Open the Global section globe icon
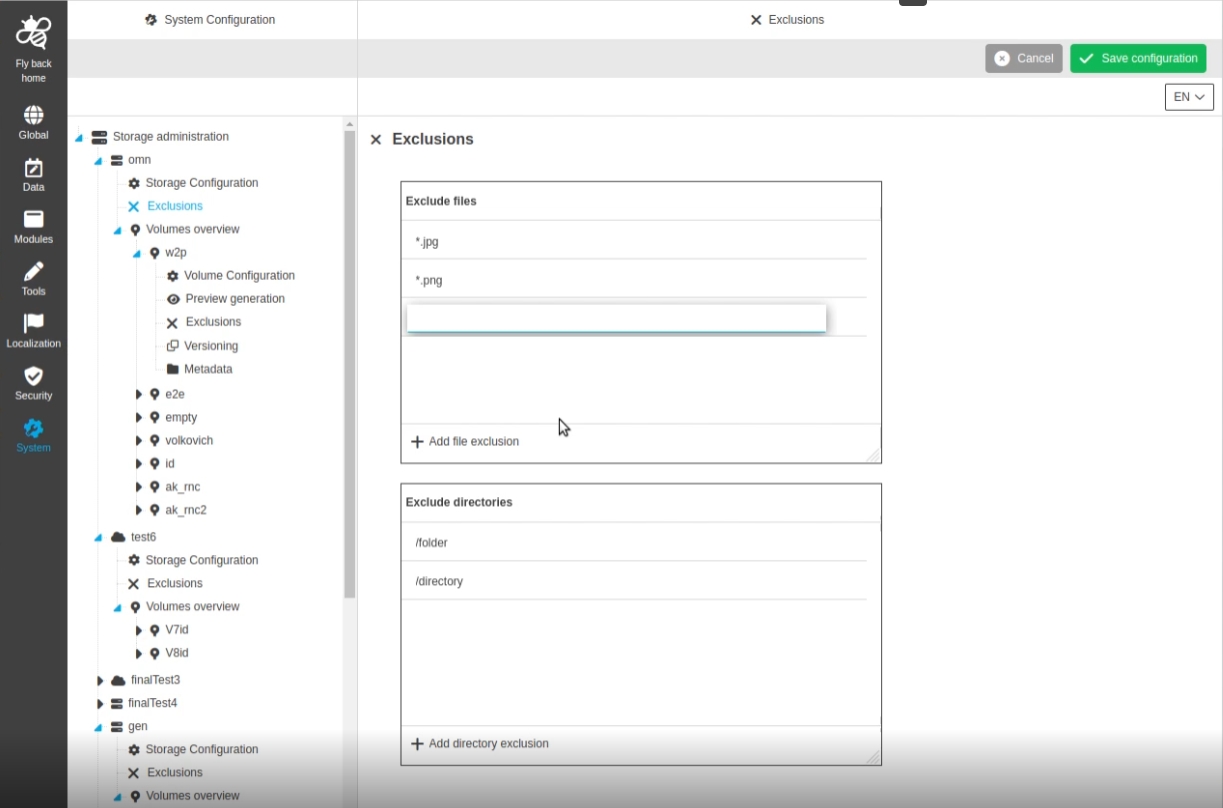Screen dimensions: 1223x808 pos(33,116)
